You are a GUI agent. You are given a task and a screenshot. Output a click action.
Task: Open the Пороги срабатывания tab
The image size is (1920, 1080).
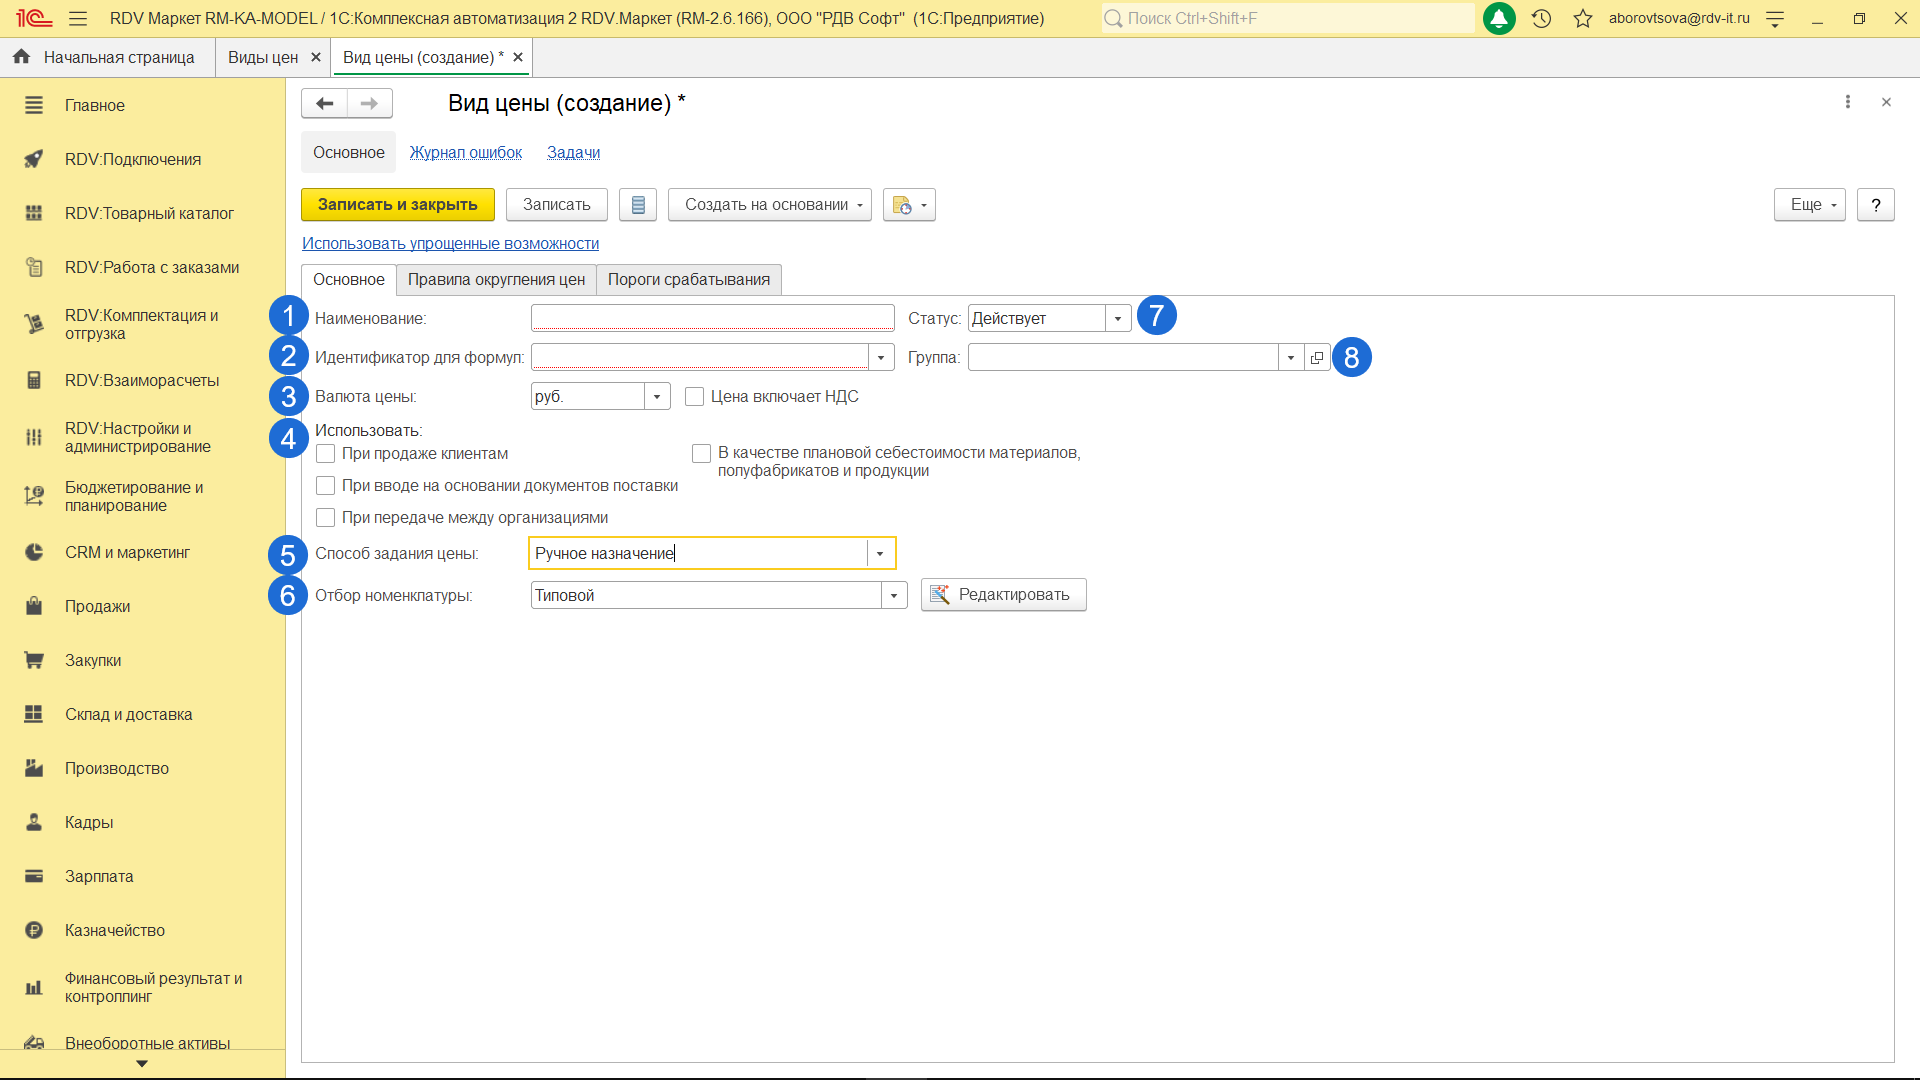(x=688, y=280)
